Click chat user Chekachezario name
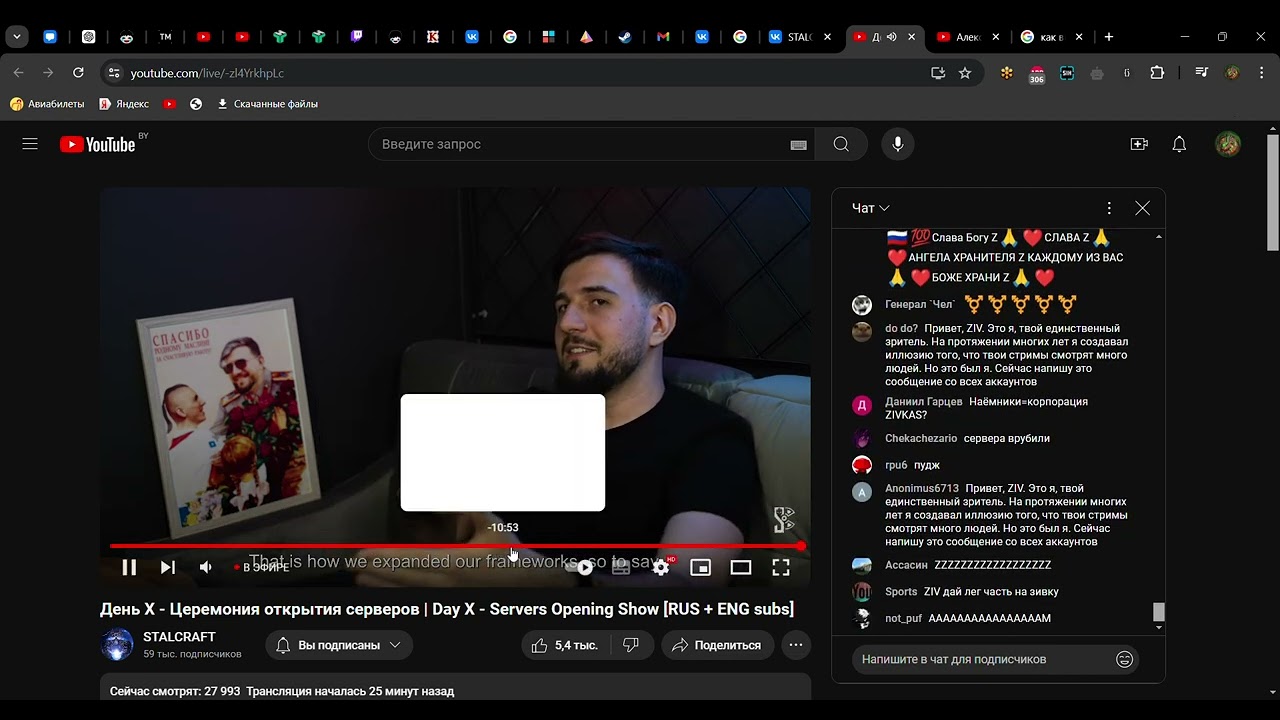 click(921, 439)
